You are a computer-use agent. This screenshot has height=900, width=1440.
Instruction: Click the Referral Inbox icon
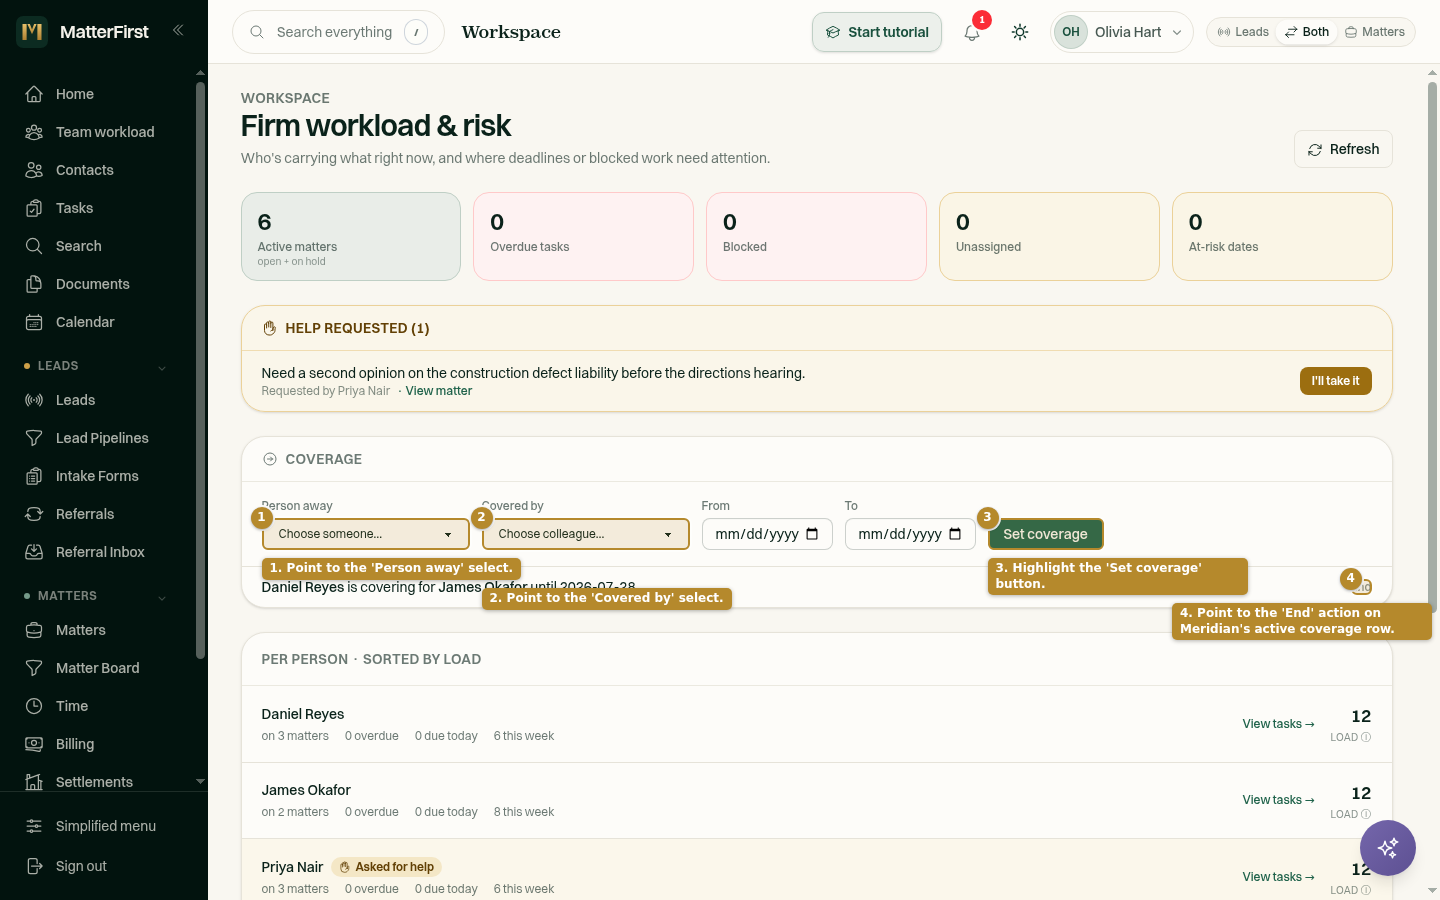point(34,552)
